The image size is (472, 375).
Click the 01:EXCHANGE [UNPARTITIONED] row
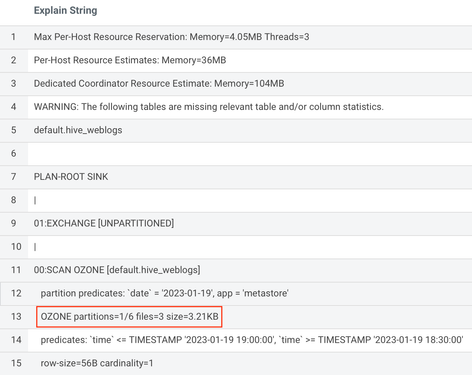[x=236, y=223]
